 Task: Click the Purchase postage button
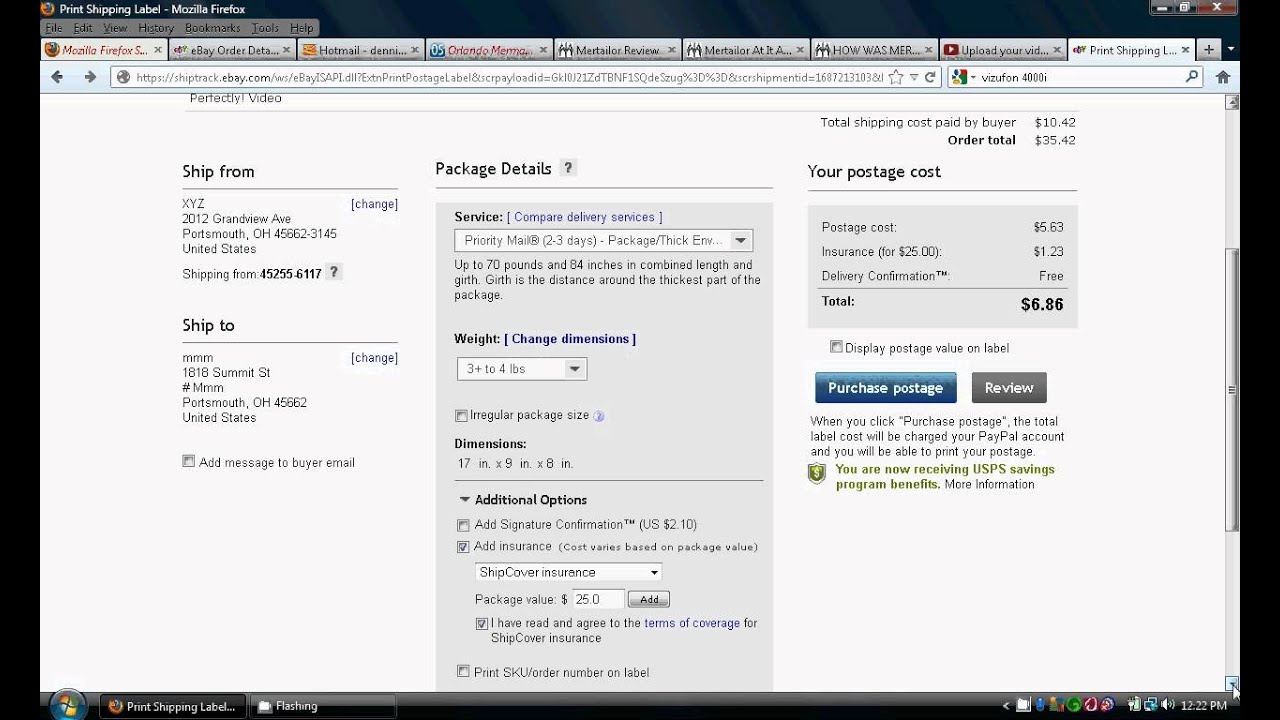click(885, 388)
